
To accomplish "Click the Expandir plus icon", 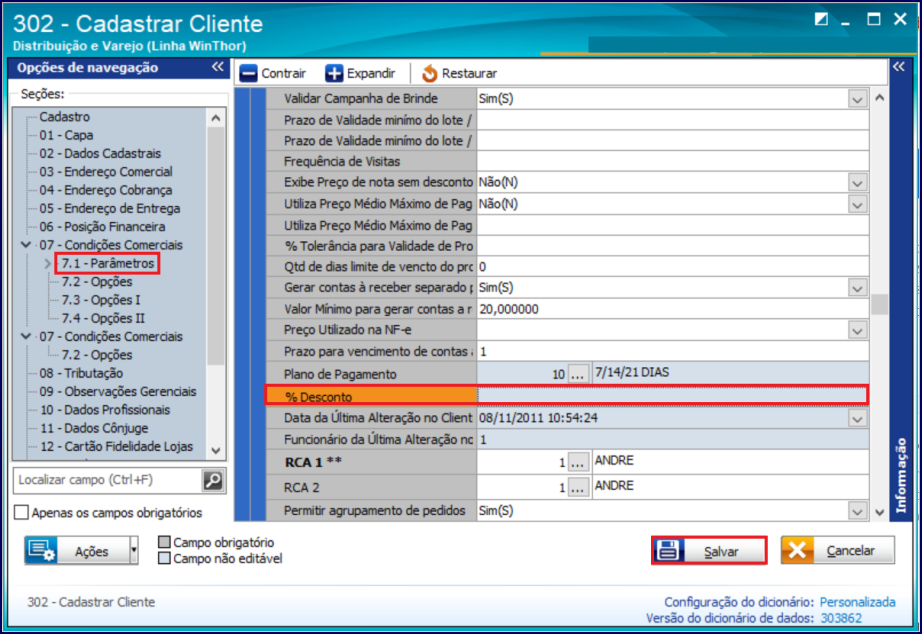I will (x=334, y=74).
